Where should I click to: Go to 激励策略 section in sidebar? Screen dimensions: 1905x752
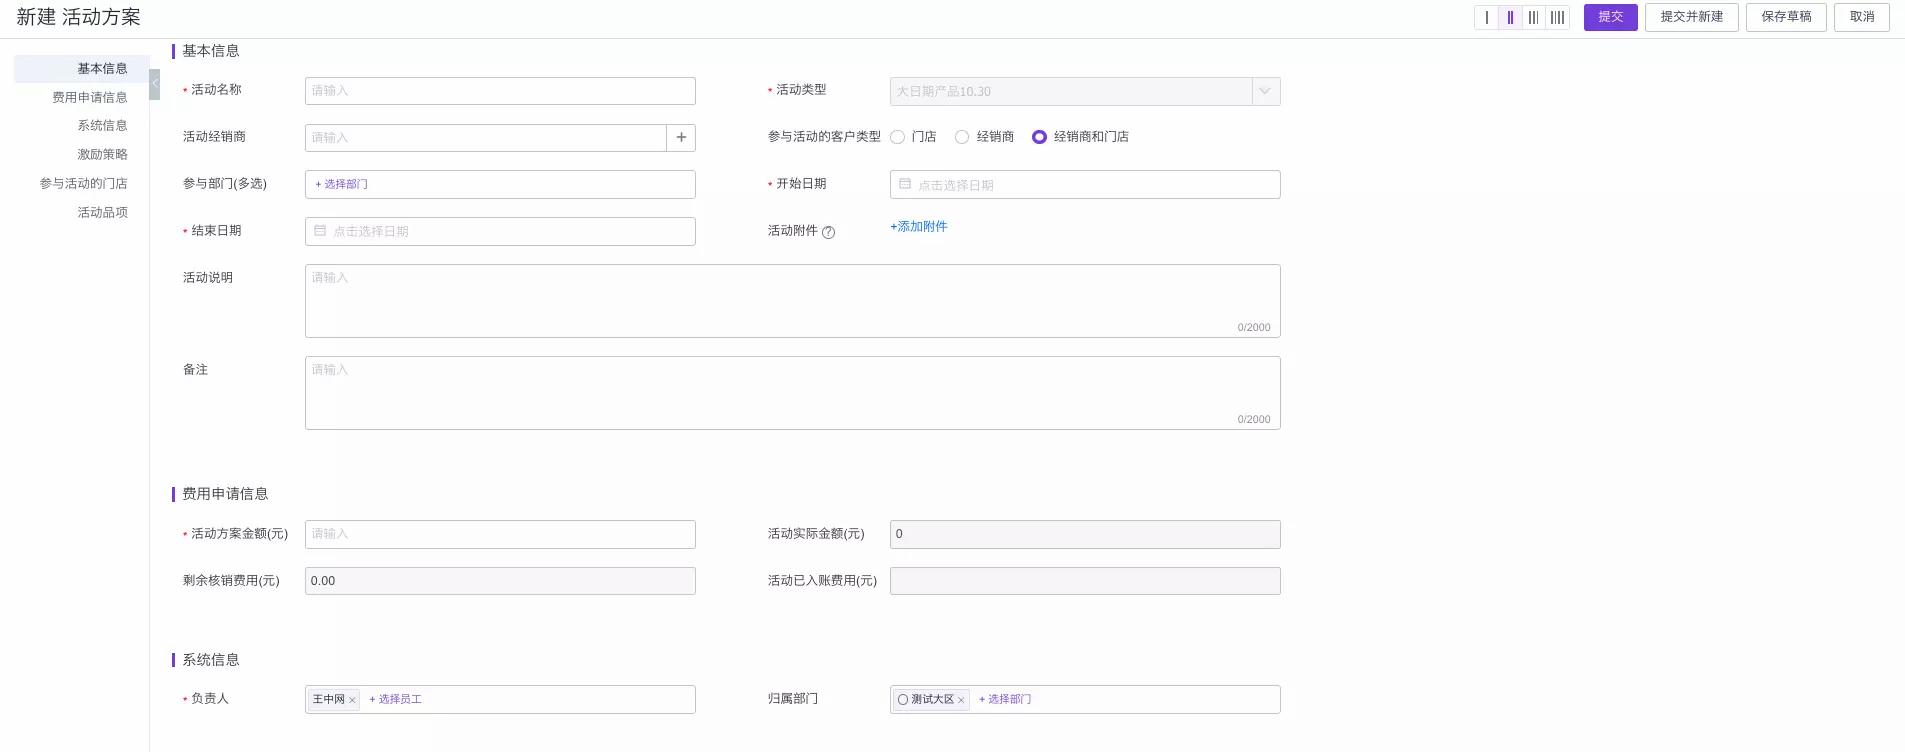[x=102, y=155]
